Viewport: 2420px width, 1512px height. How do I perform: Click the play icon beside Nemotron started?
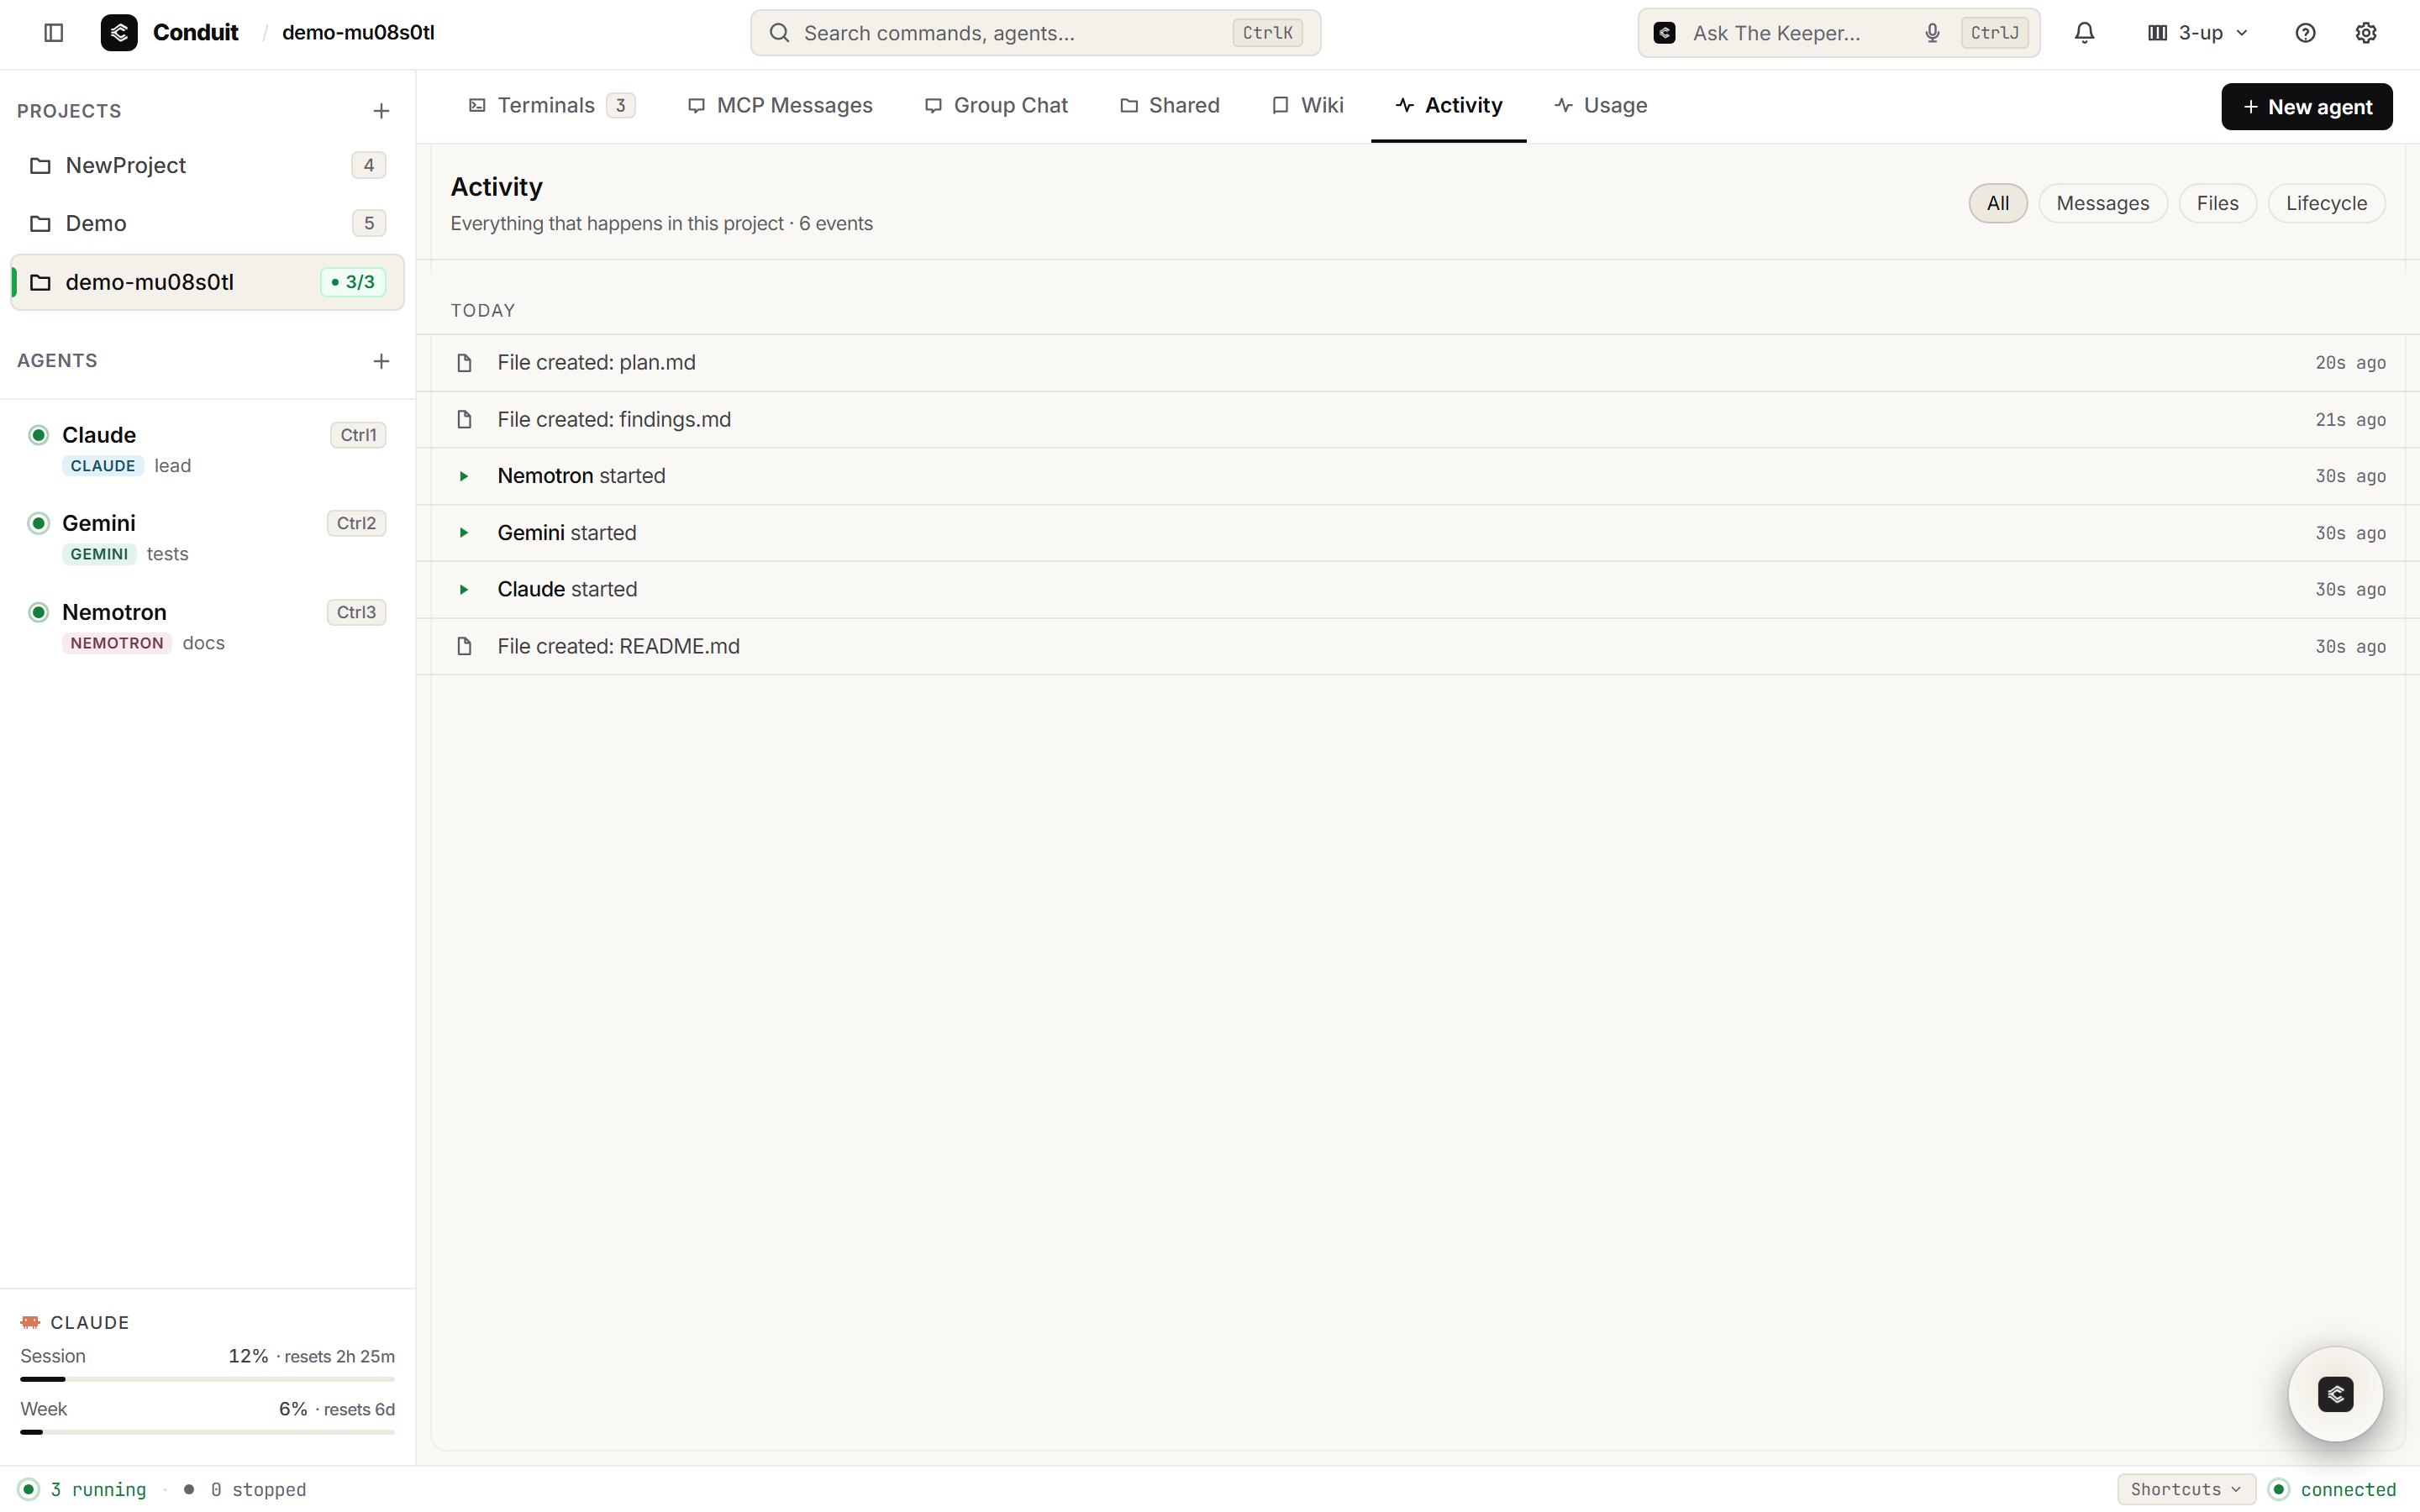[464, 476]
